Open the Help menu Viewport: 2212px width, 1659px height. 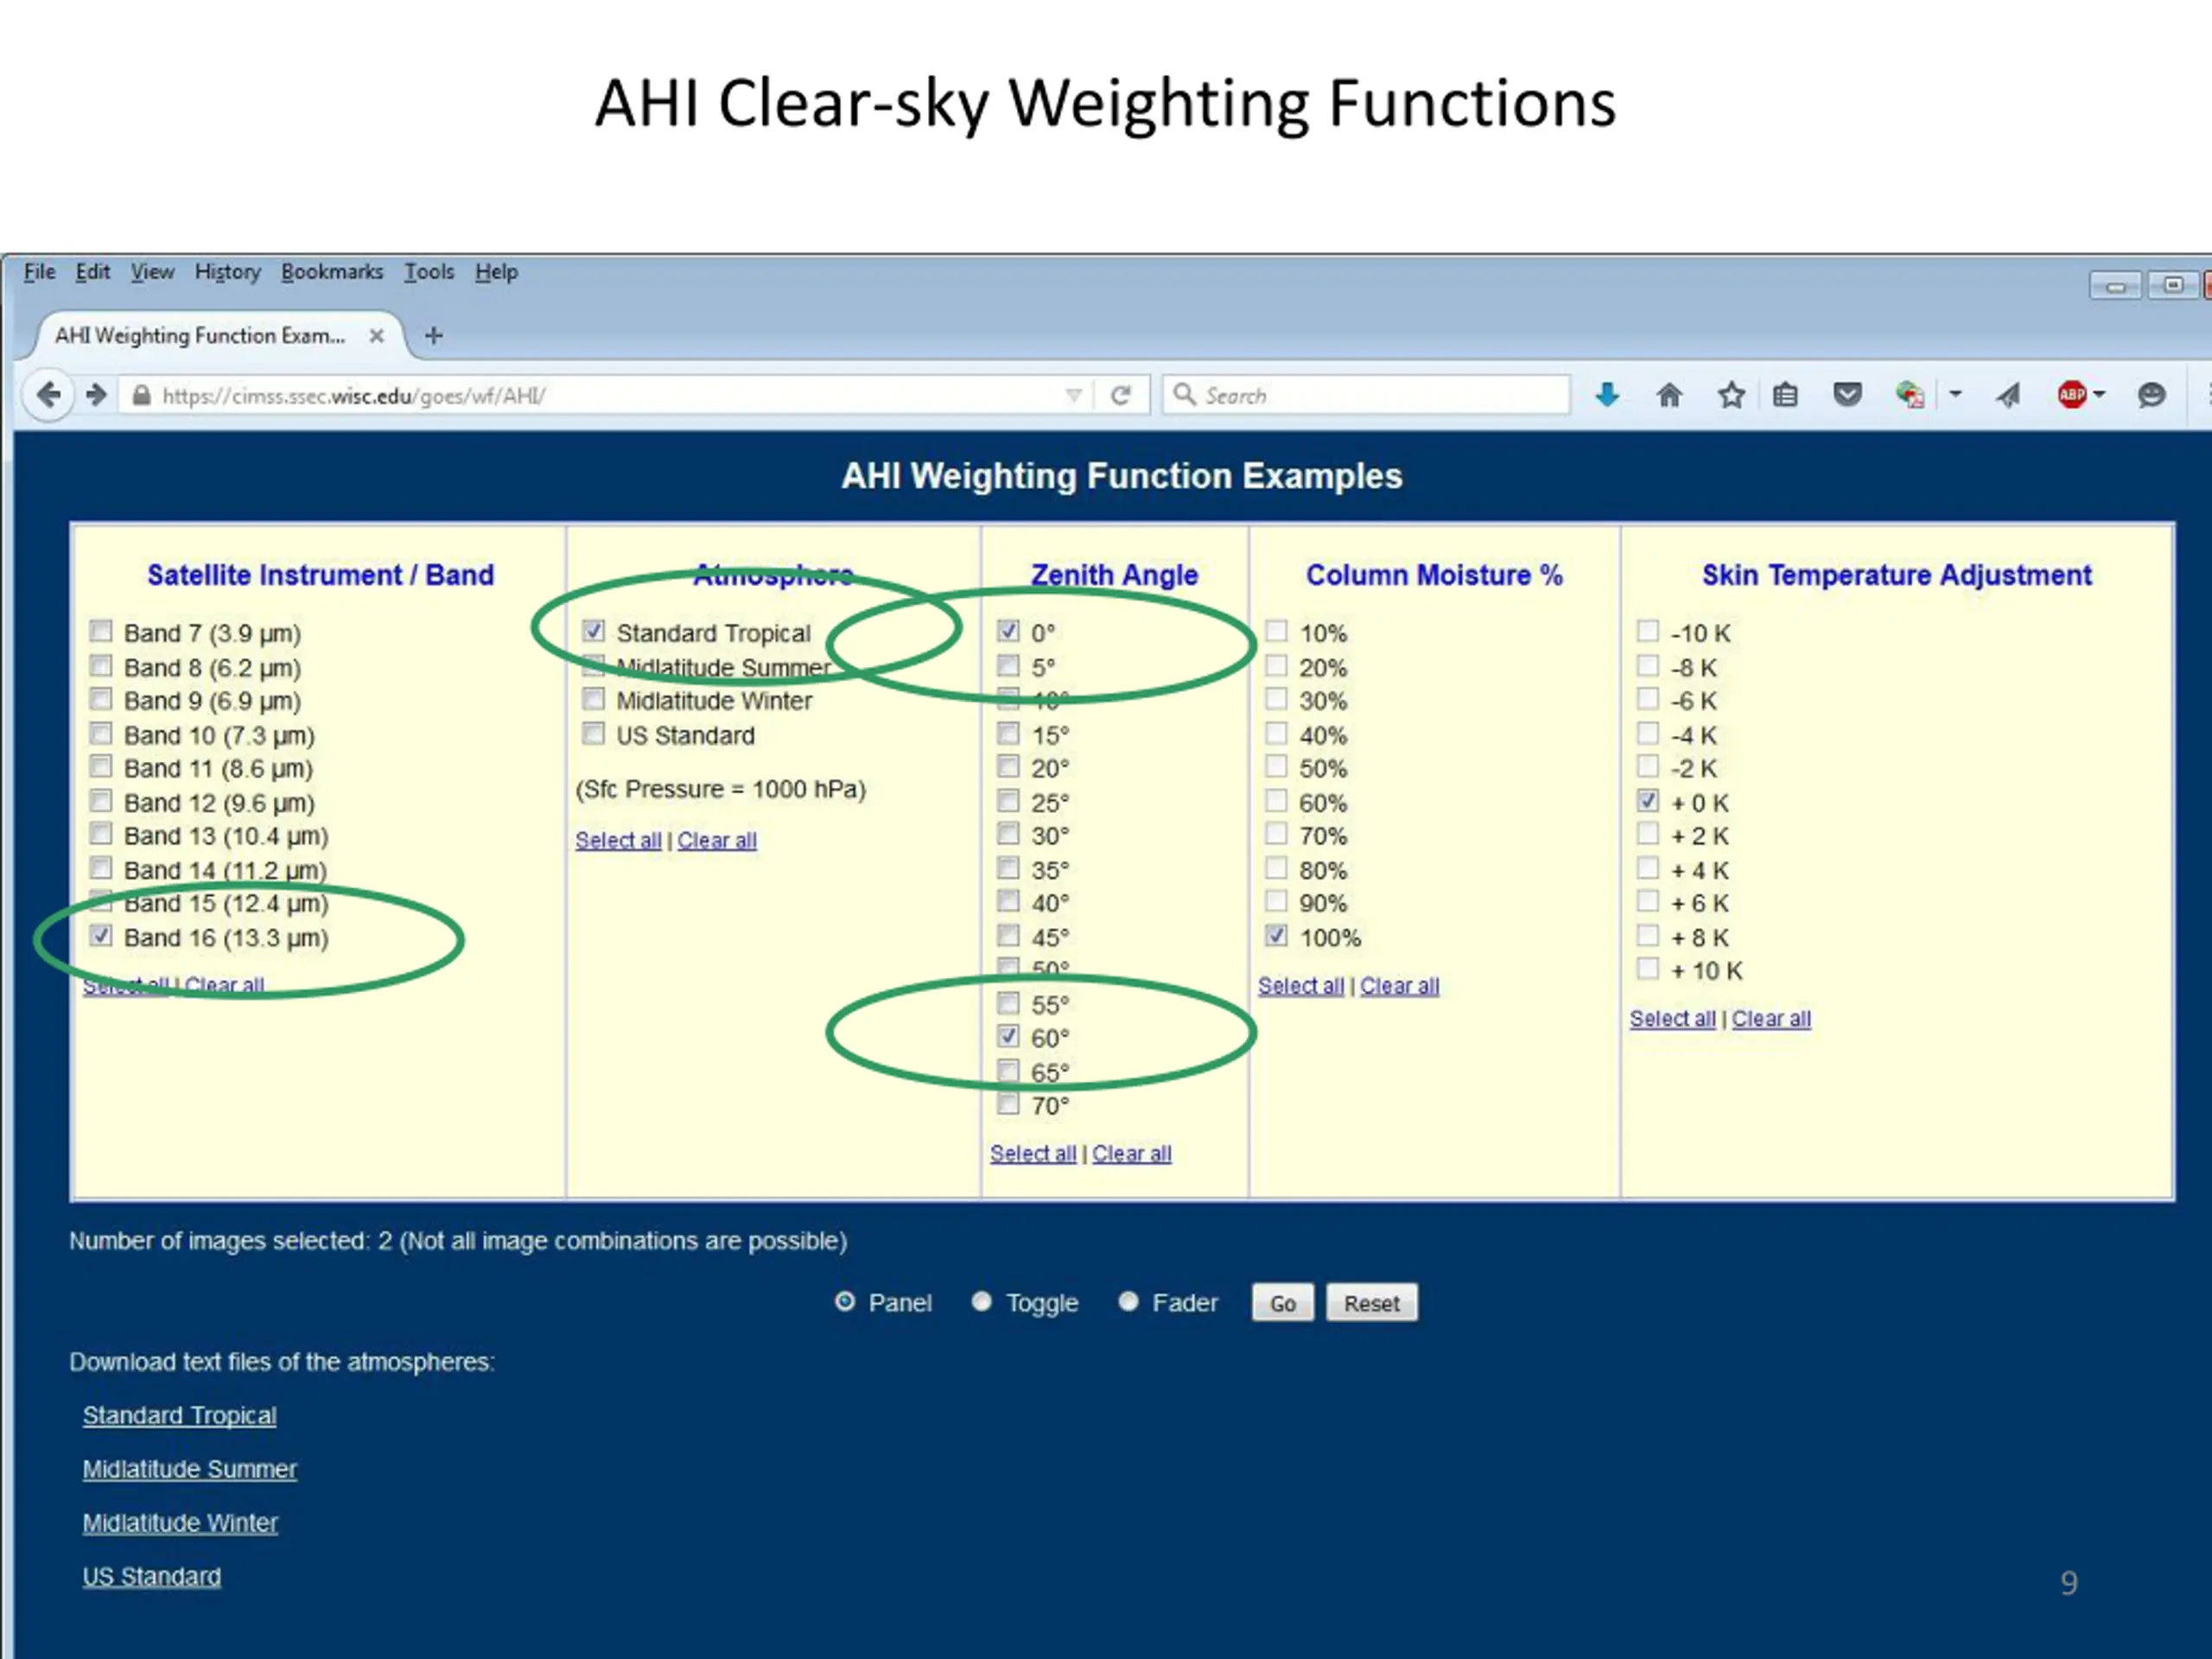click(496, 272)
